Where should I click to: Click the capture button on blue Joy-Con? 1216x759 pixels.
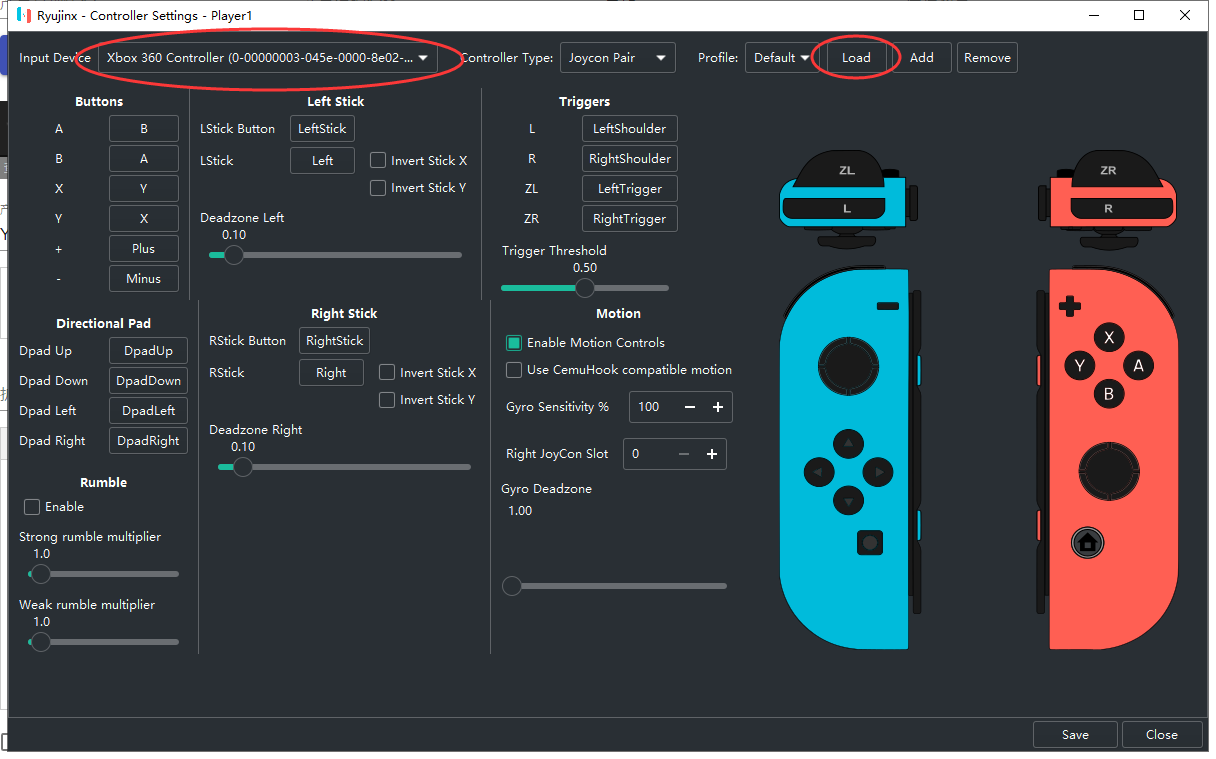(x=870, y=543)
